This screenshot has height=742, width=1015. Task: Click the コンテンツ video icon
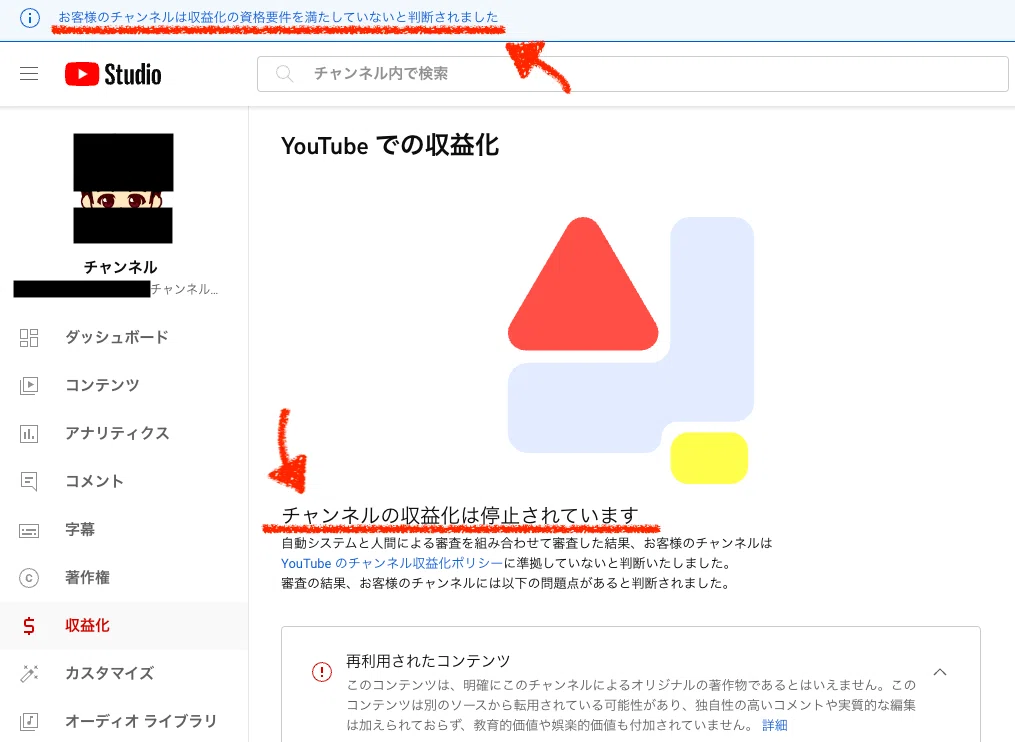pyautogui.click(x=29, y=385)
